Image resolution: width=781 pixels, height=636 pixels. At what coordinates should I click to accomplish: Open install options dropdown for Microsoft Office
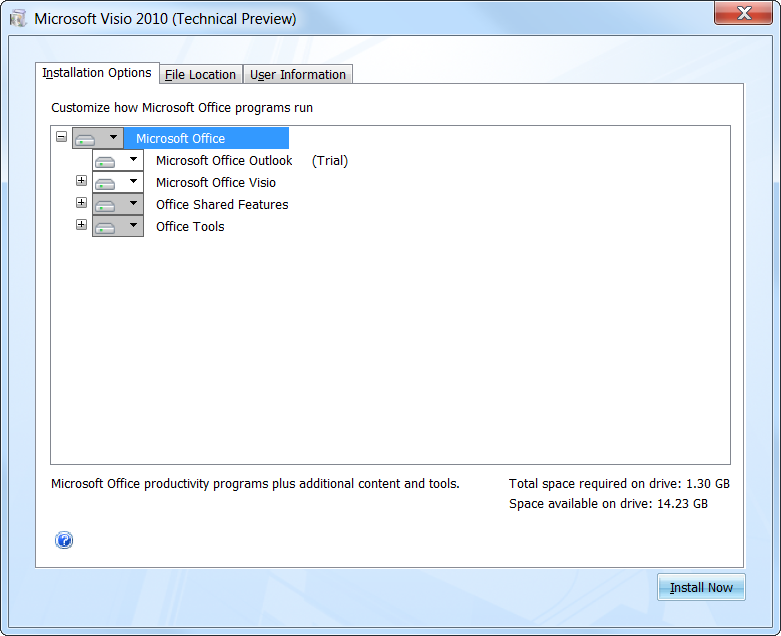pos(98,138)
